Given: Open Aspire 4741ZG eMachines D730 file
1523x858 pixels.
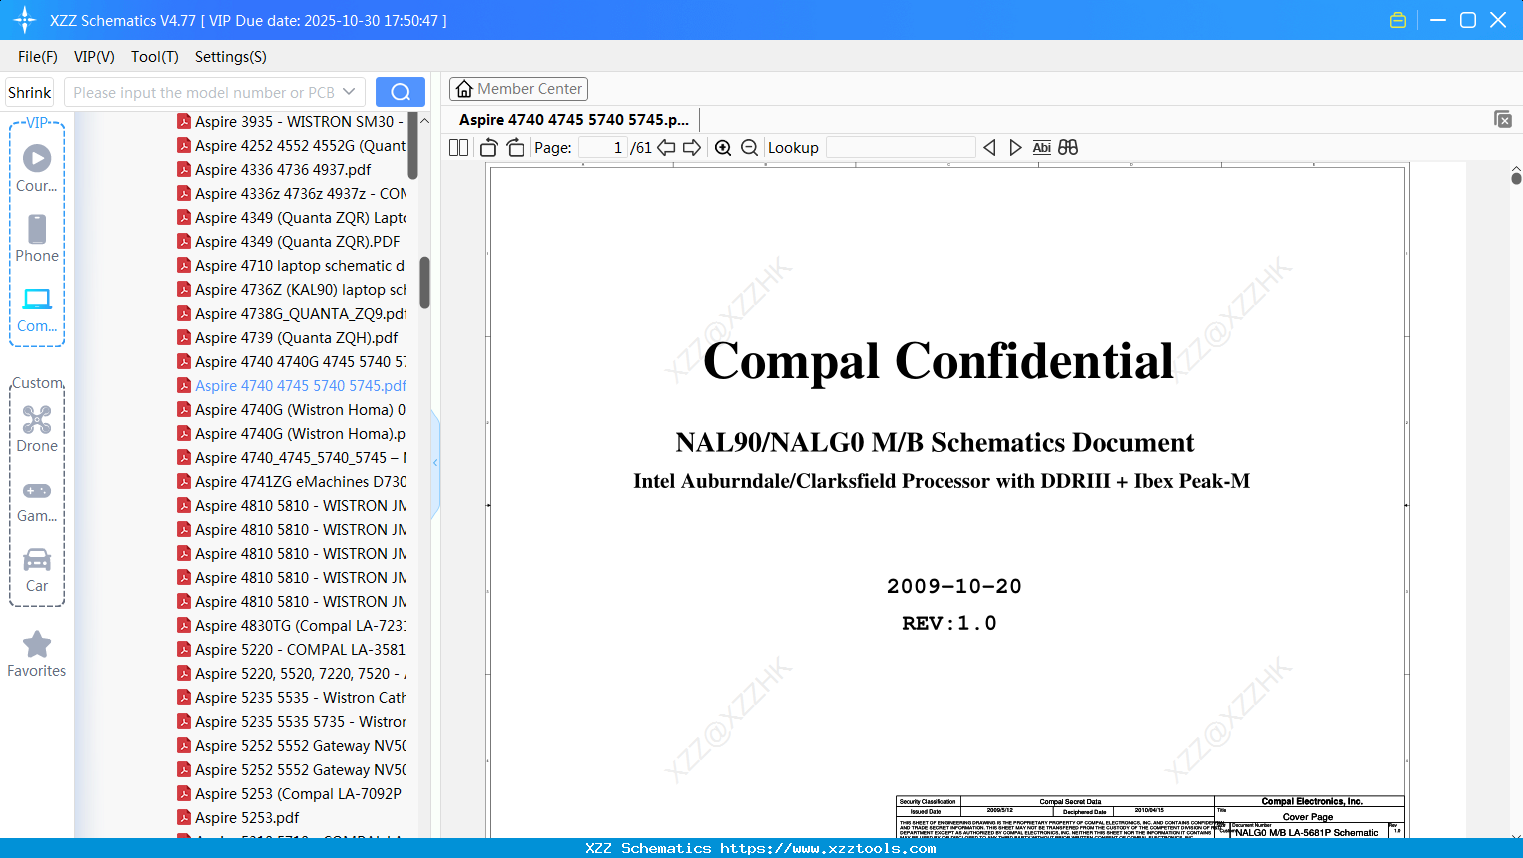Looking at the screenshot, I should tap(291, 482).
